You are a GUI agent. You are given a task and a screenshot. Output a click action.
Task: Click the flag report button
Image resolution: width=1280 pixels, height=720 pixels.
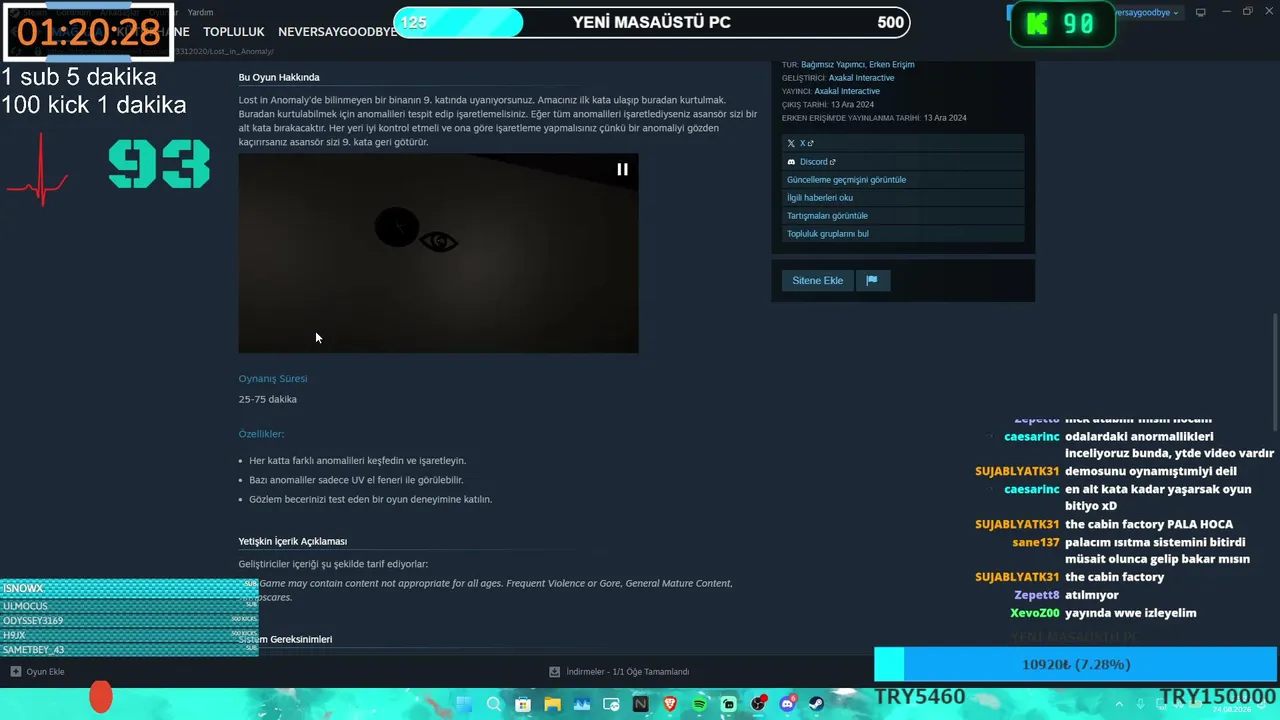(872, 281)
